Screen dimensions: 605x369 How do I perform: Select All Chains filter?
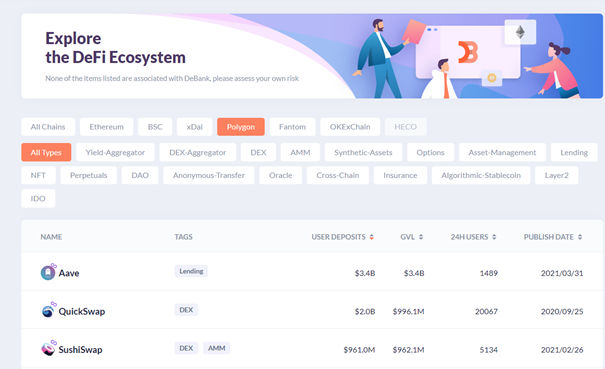tap(48, 127)
